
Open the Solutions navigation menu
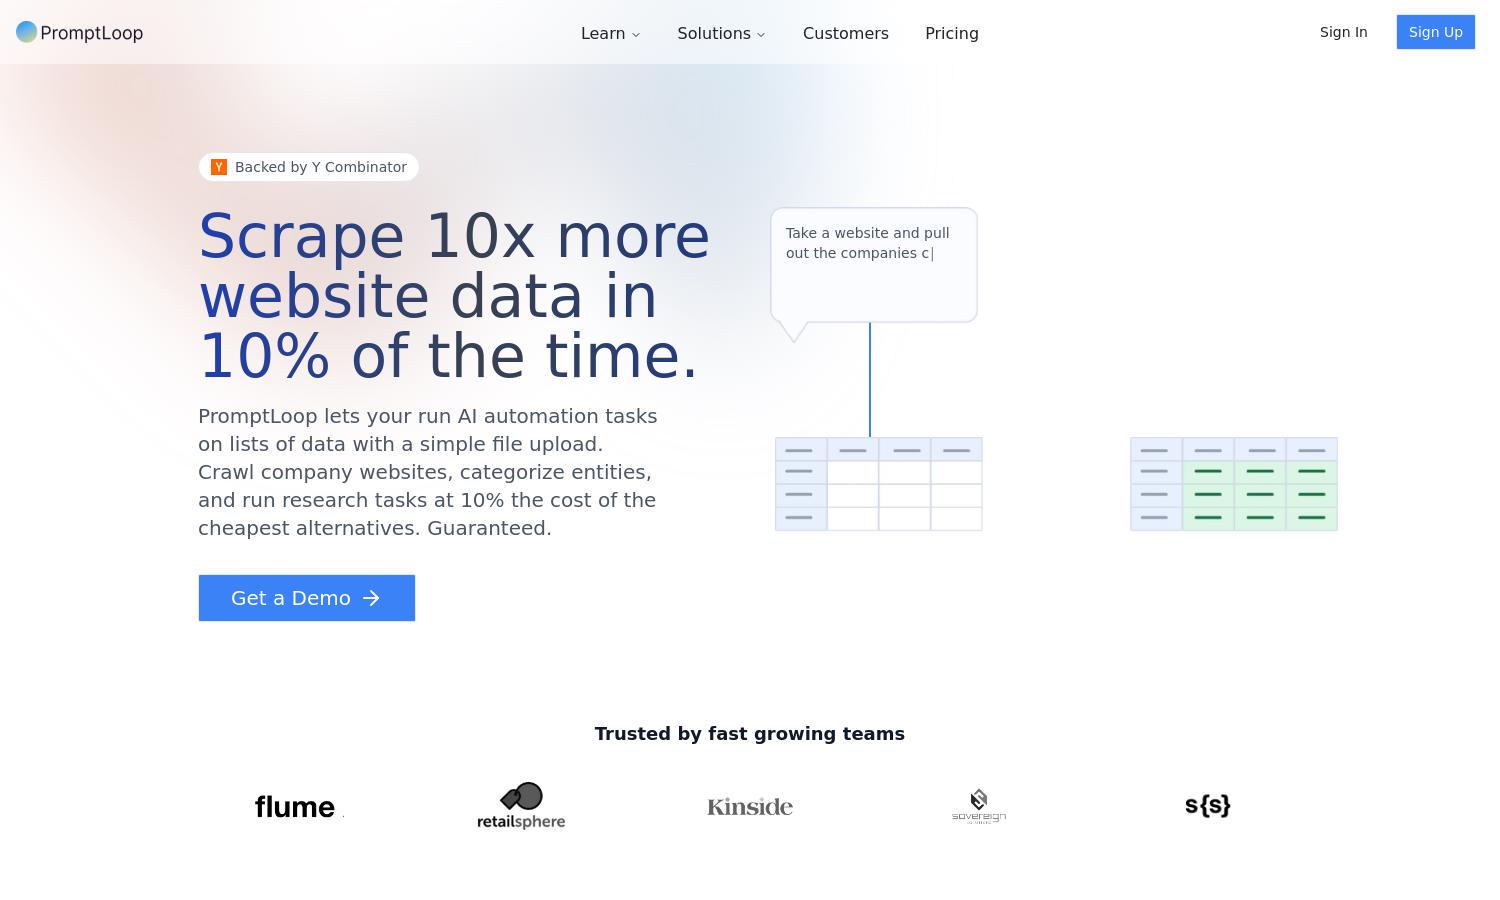click(x=721, y=33)
